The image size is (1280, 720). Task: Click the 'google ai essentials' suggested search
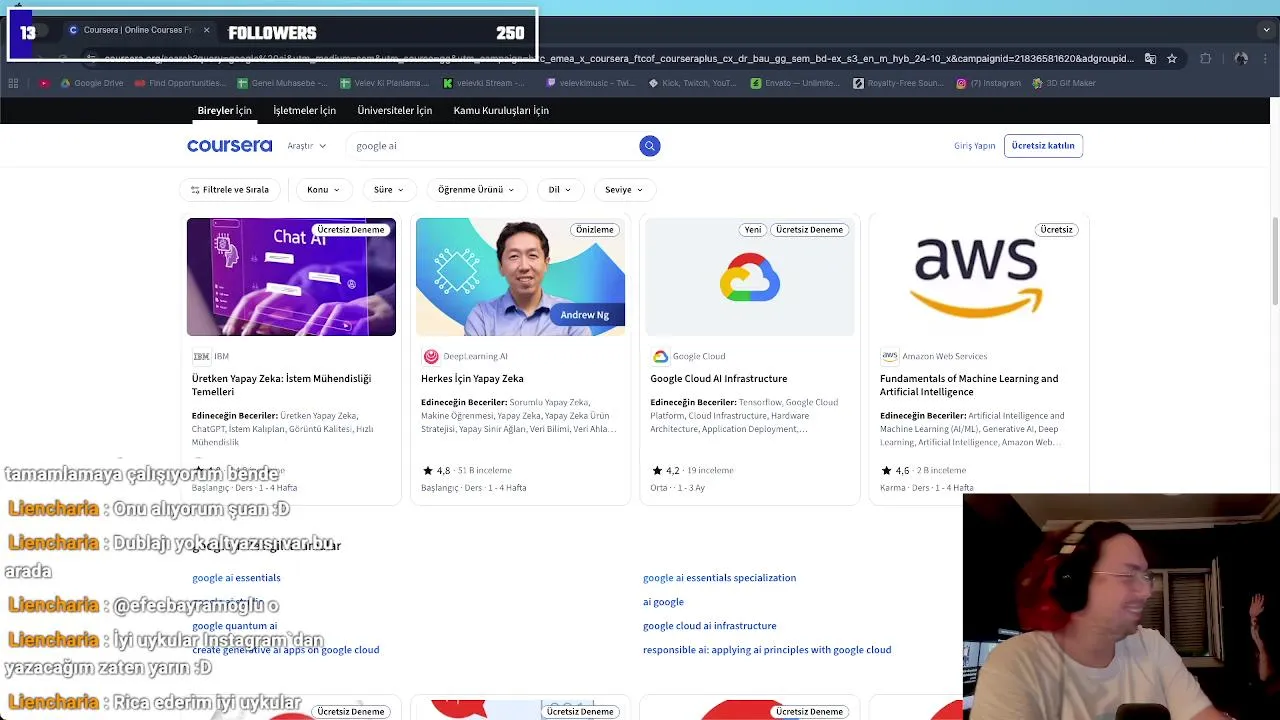236,578
